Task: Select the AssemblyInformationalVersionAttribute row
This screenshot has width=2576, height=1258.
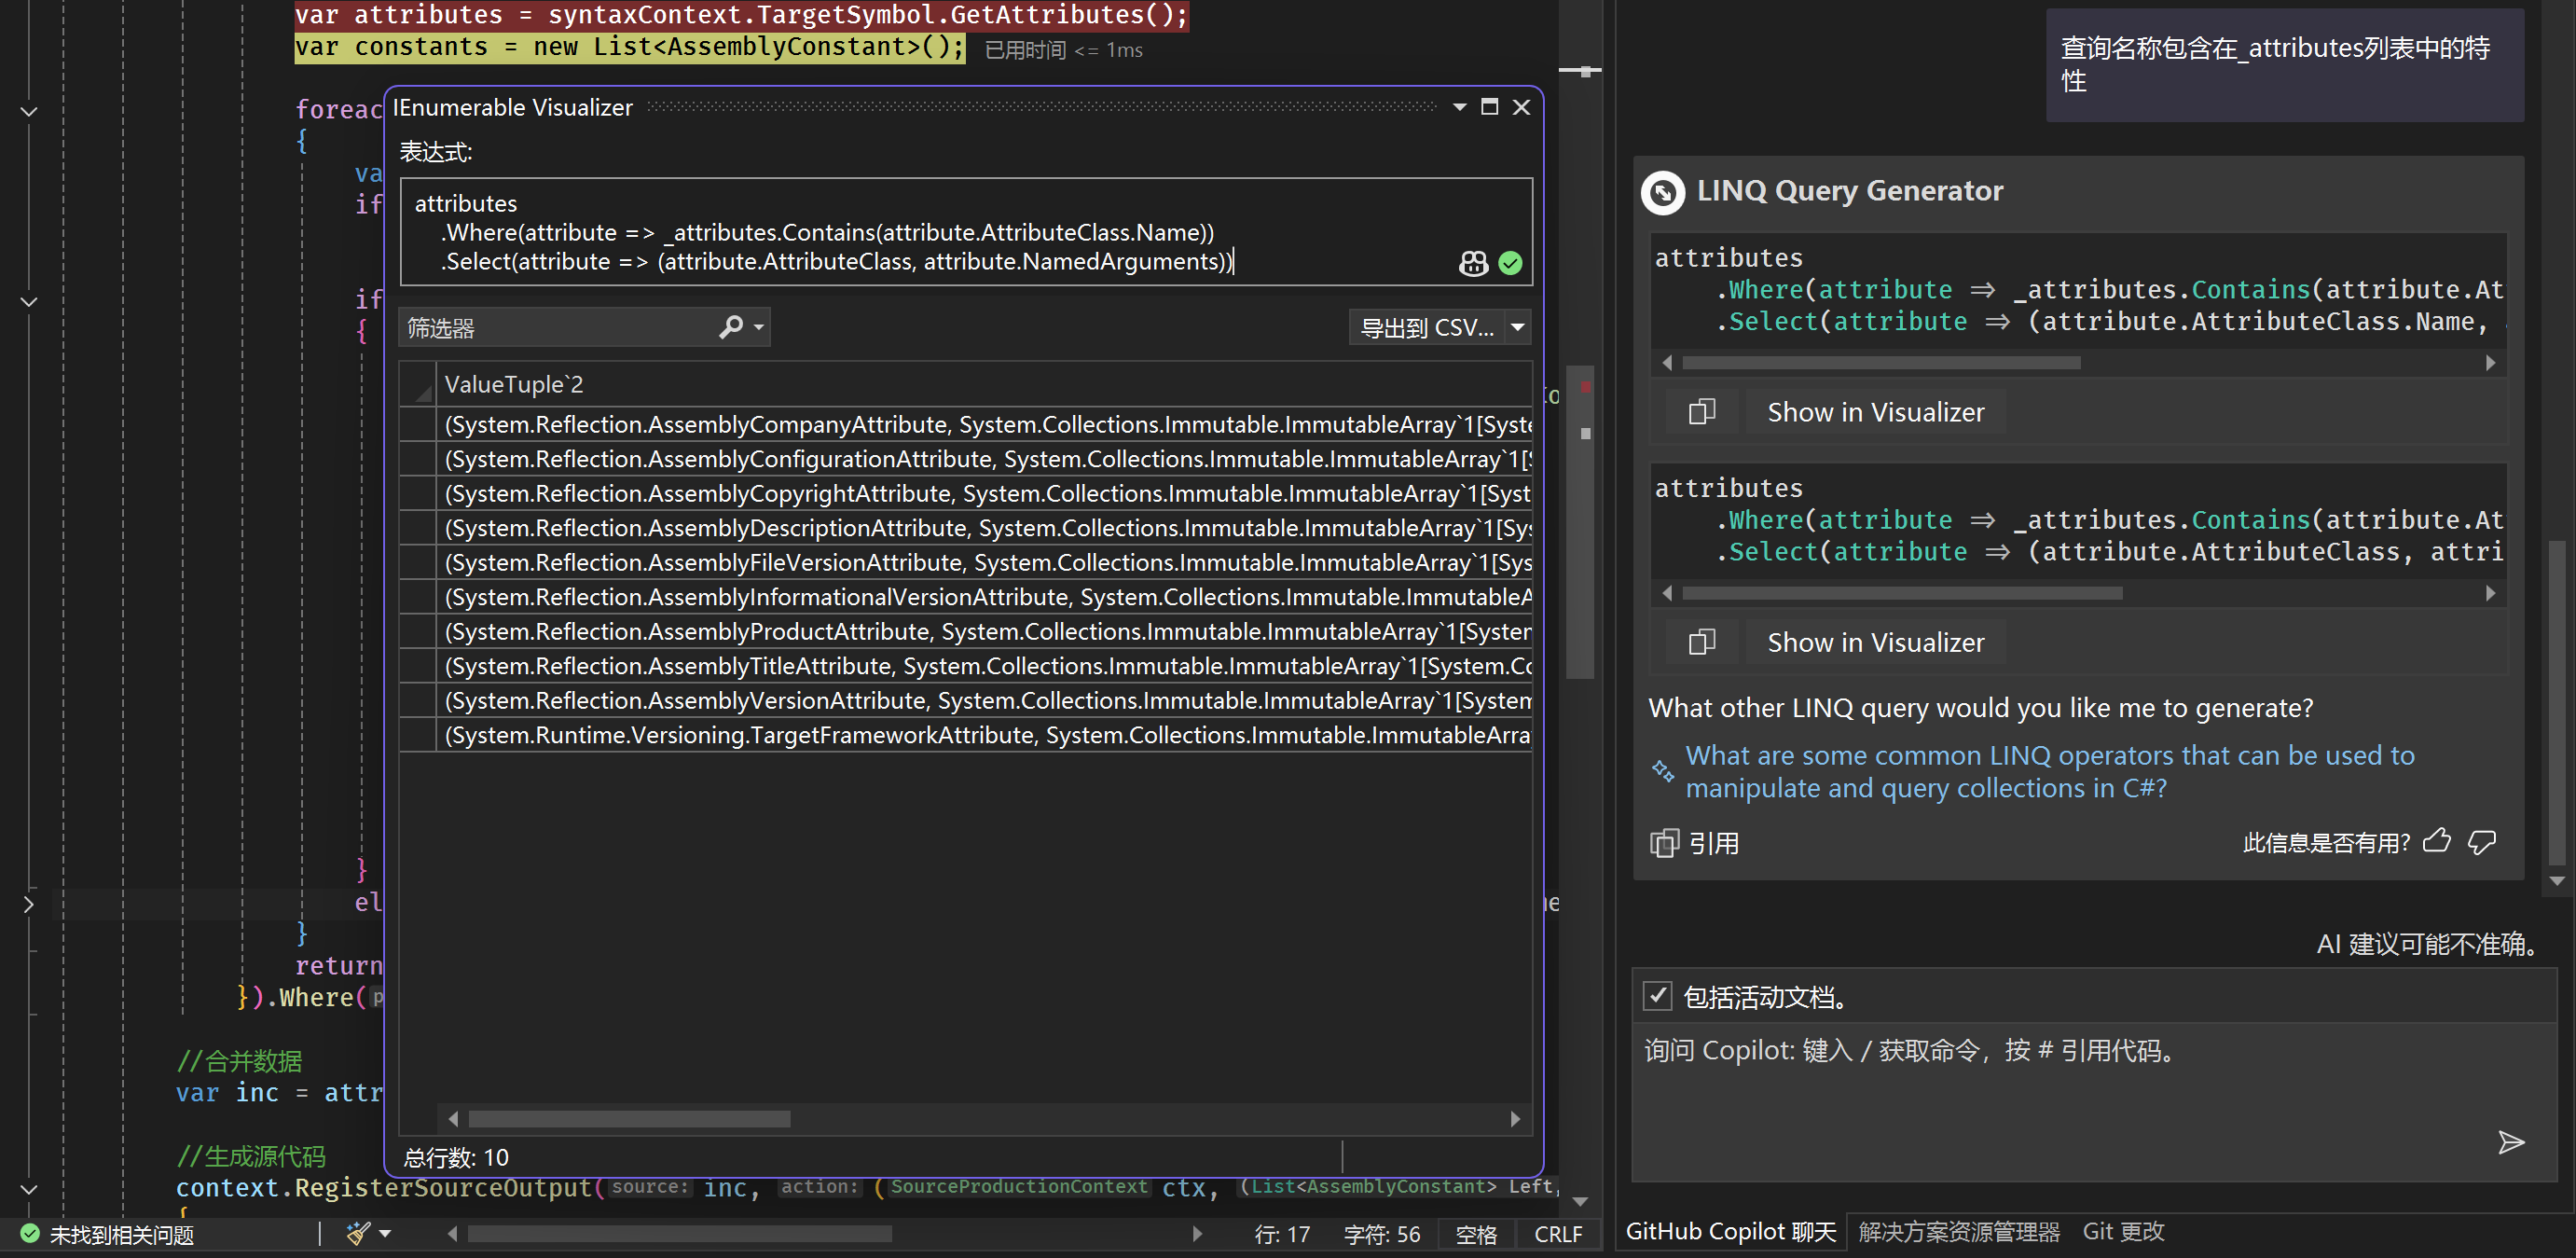Action: (984, 597)
